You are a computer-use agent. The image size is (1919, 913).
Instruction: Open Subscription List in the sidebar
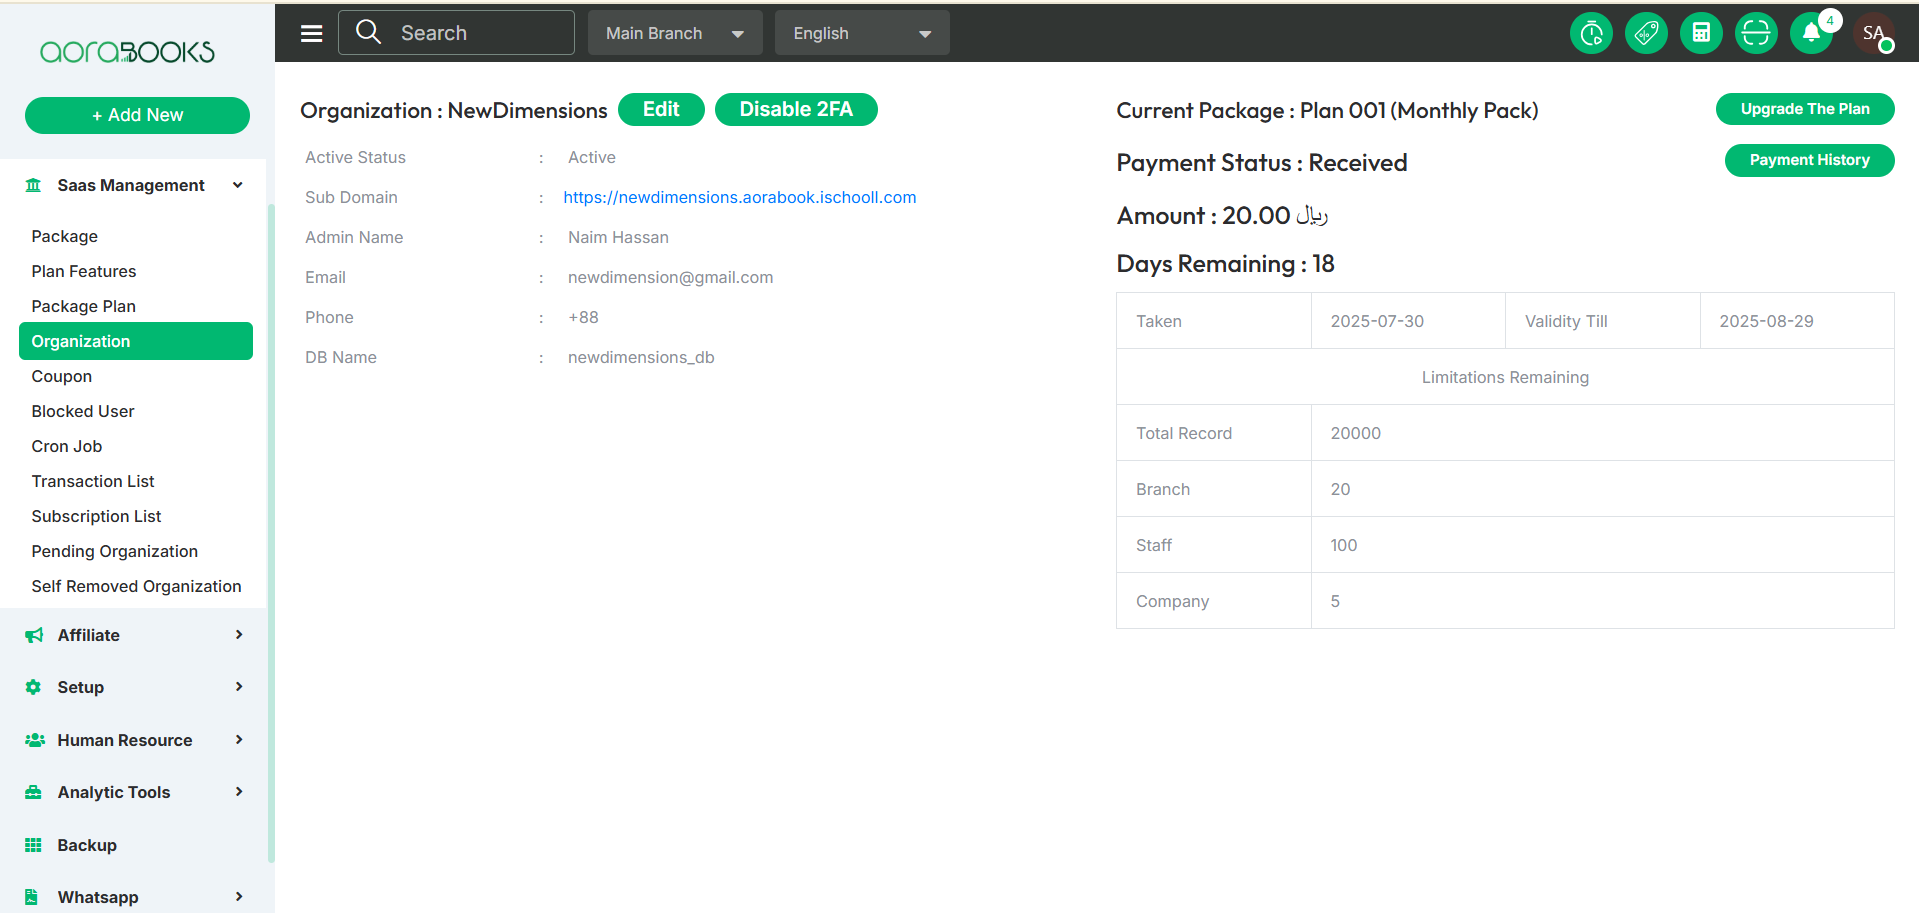[x=96, y=516]
